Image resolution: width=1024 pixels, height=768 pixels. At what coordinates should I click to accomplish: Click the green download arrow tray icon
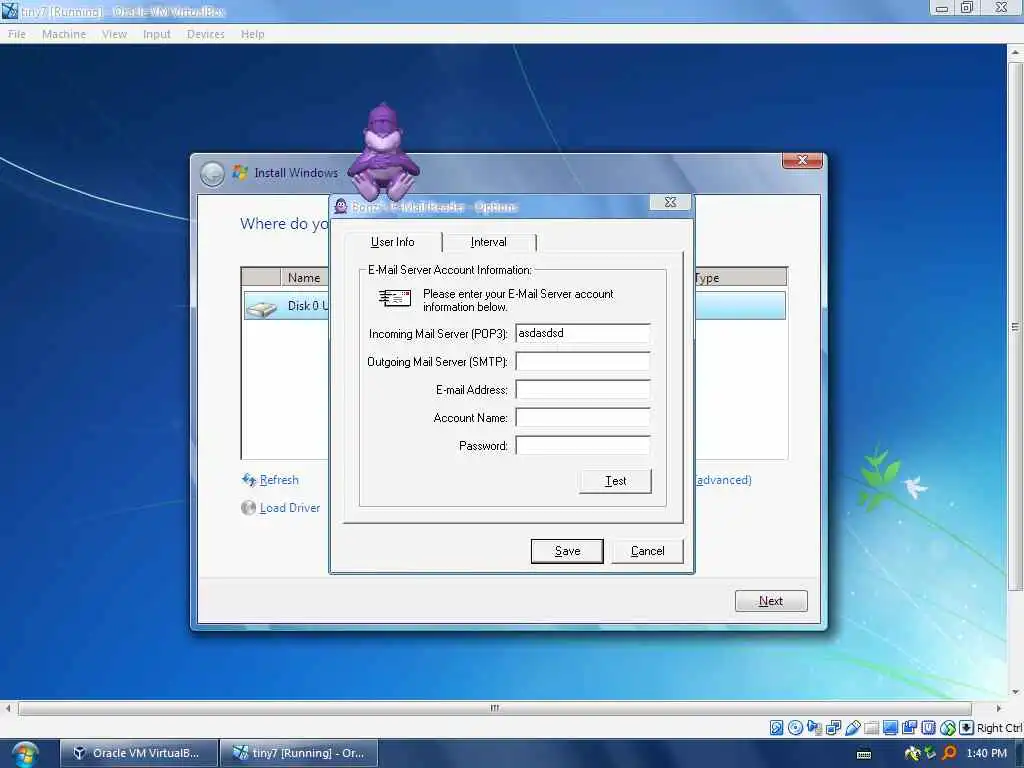click(931, 754)
